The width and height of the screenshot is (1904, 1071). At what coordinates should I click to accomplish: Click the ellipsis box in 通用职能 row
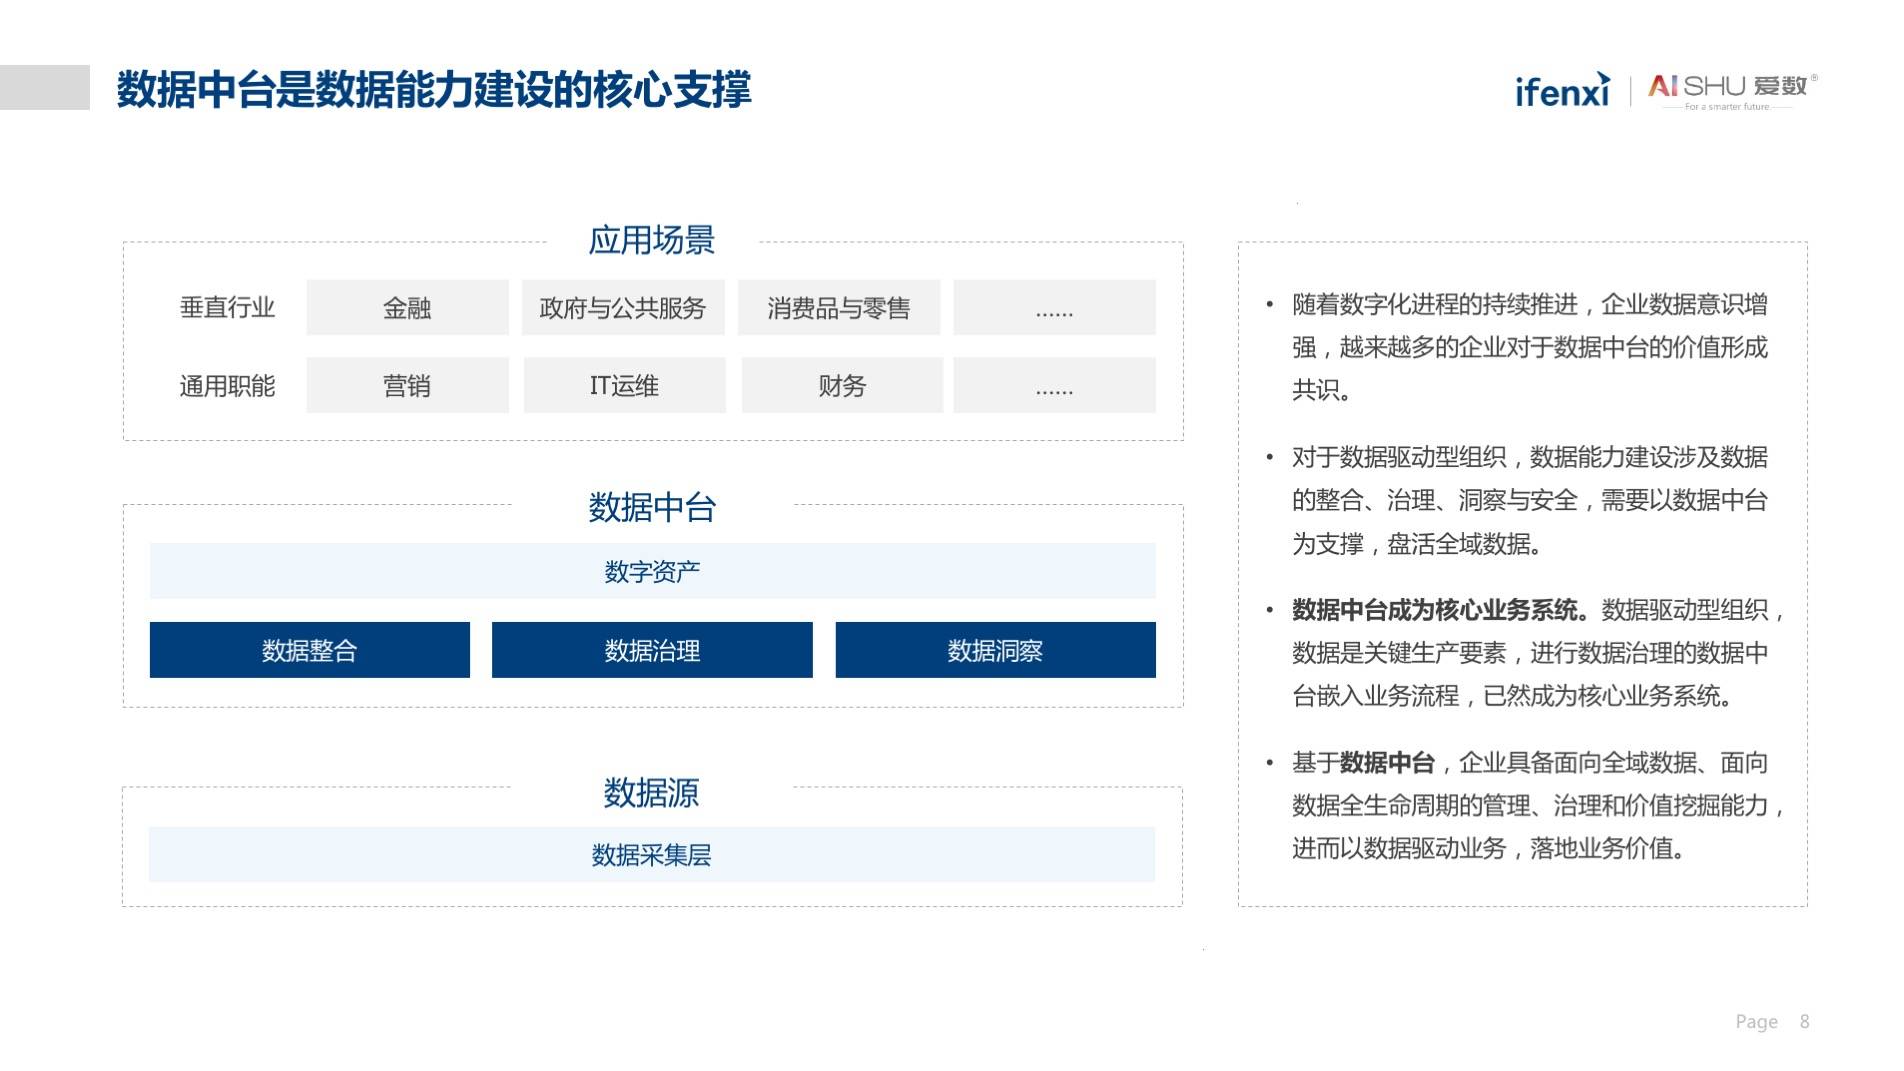point(1054,385)
